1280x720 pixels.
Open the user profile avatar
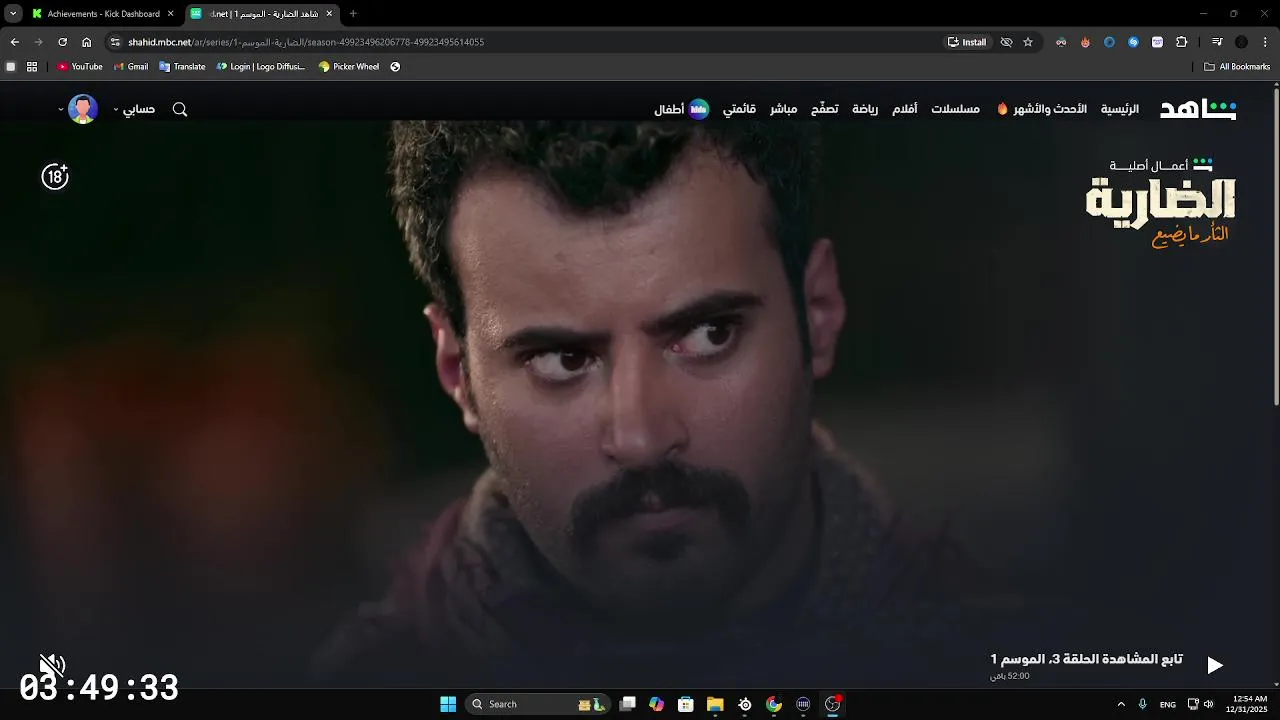pos(83,109)
